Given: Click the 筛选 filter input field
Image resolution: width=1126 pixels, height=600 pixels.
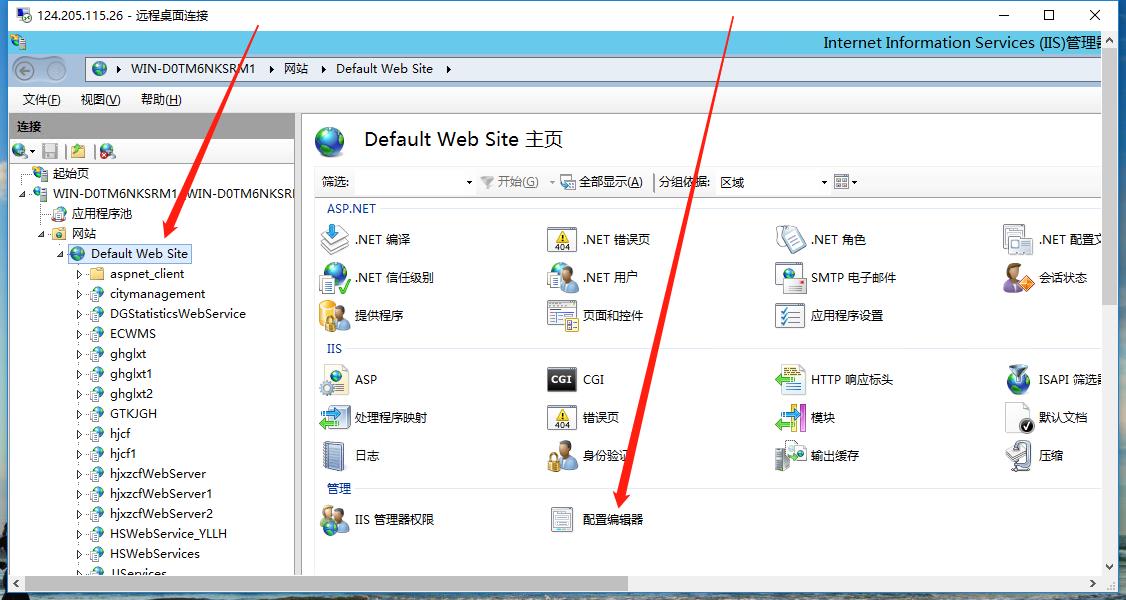Looking at the screenshot, I should pos(408,182).
